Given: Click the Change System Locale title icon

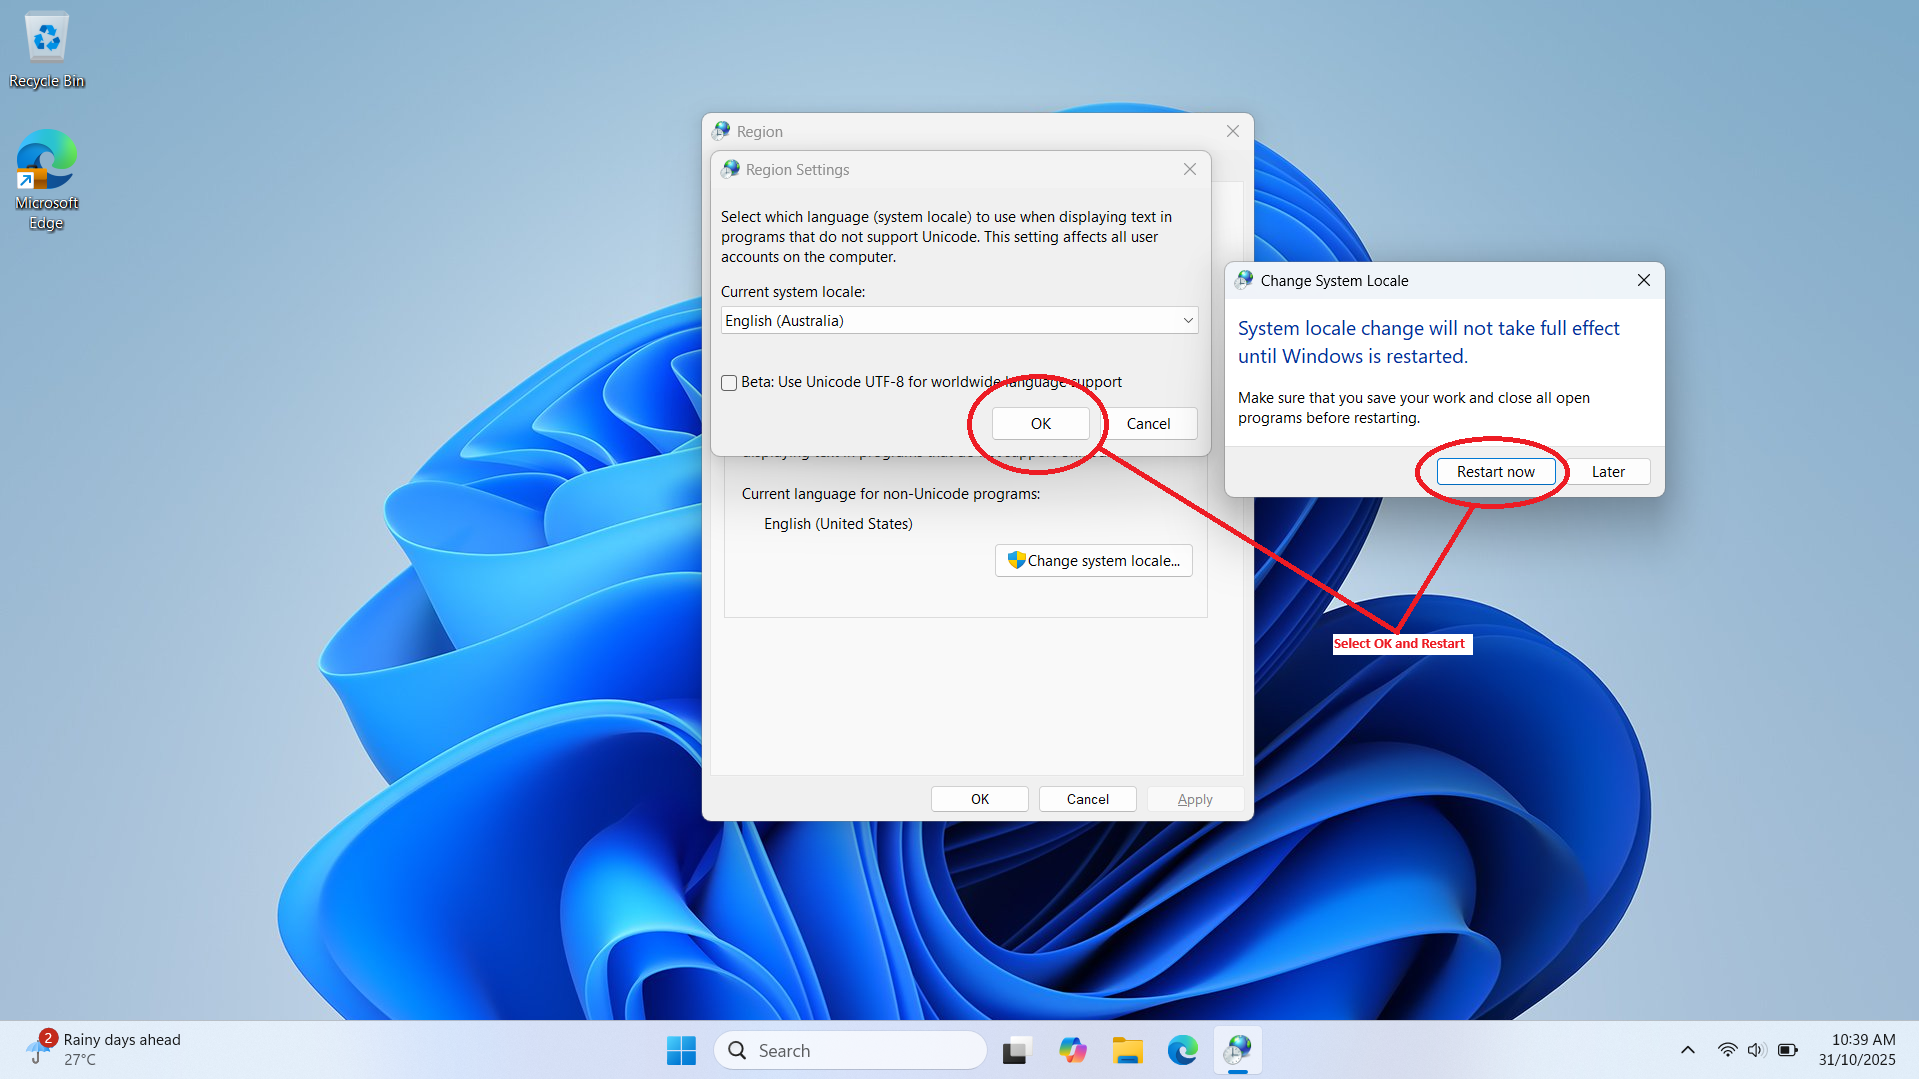Looking at the screenshot, I should pos(1244,280).
